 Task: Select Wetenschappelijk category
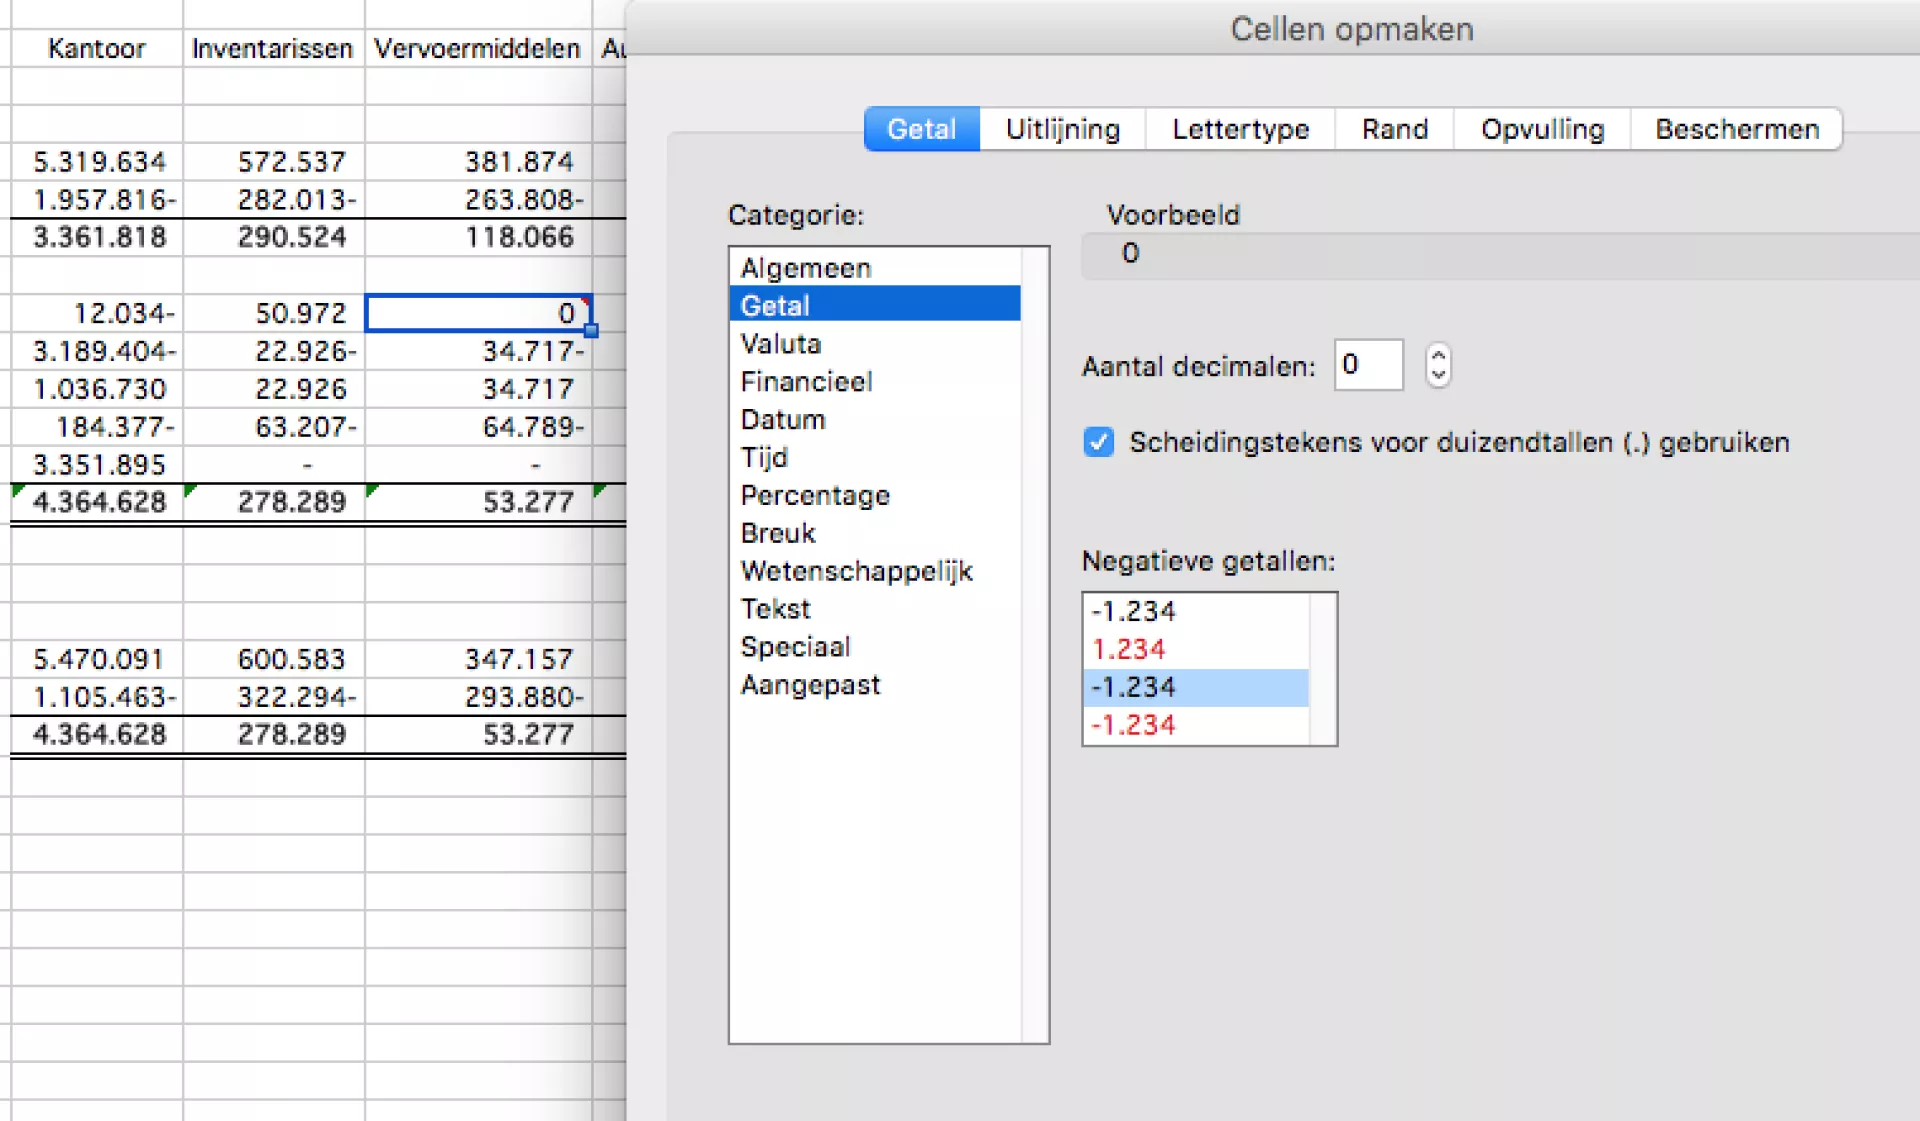coord(856,571)
